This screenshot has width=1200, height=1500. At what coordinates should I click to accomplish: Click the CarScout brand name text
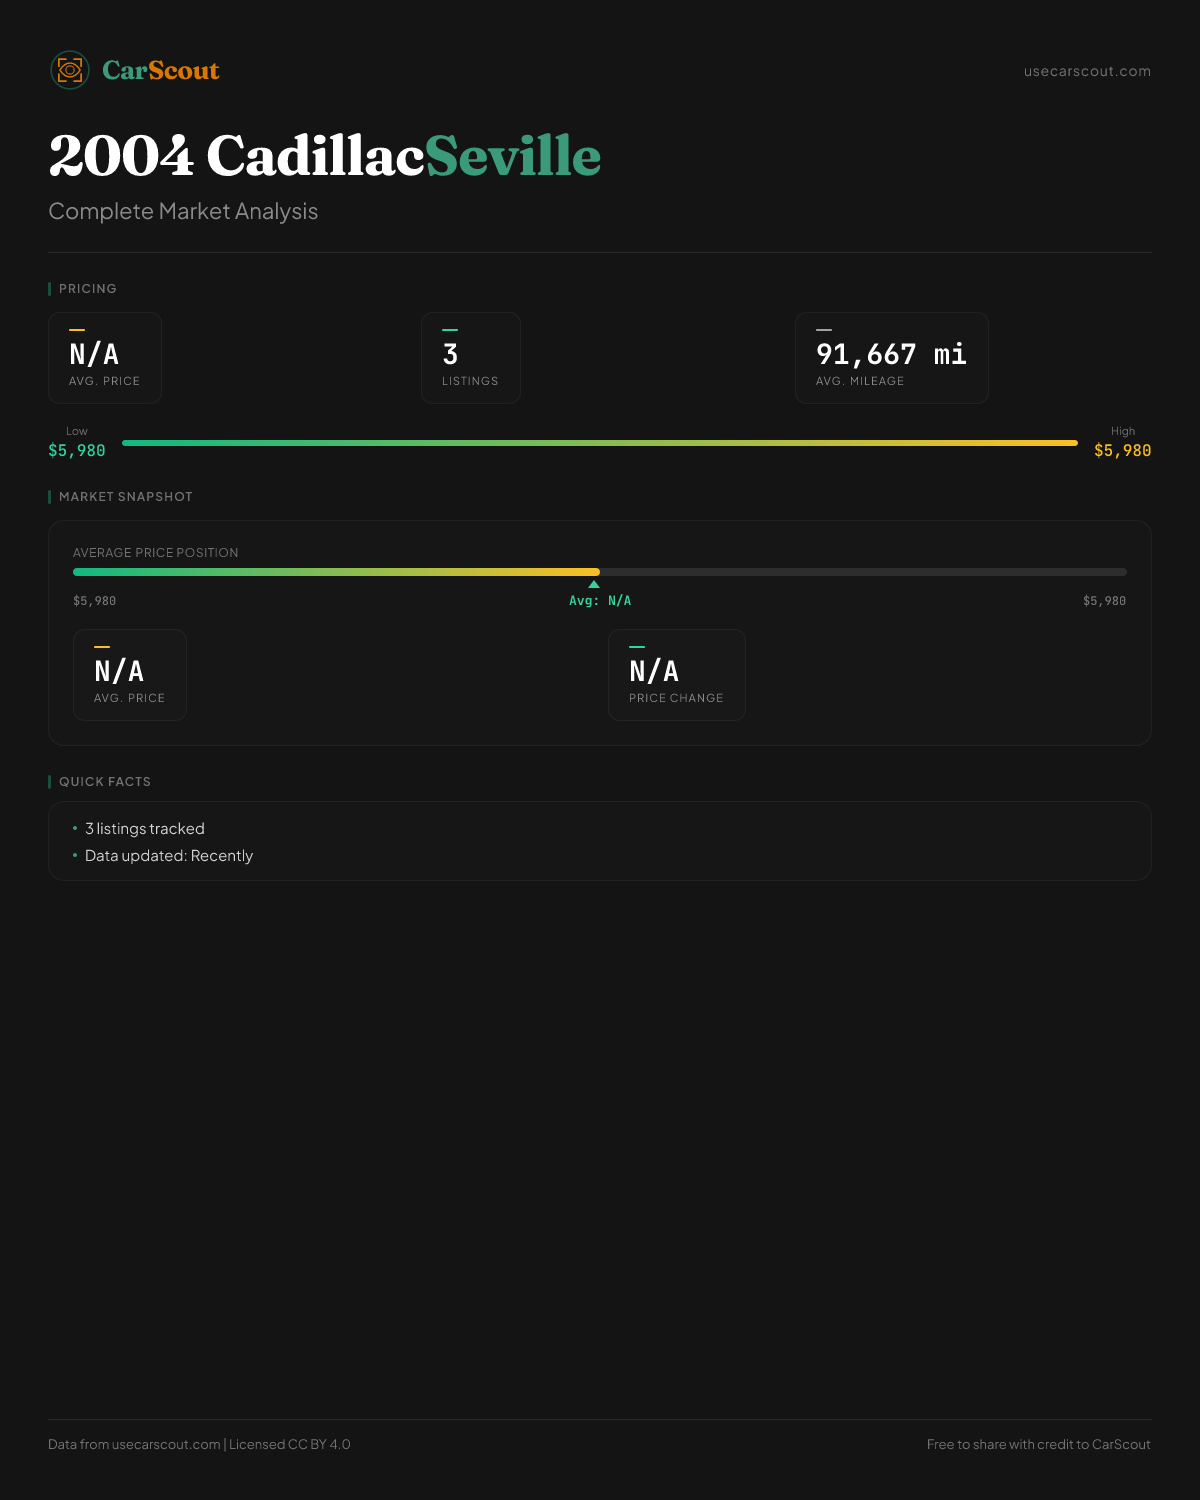click(x=161, y=71)
